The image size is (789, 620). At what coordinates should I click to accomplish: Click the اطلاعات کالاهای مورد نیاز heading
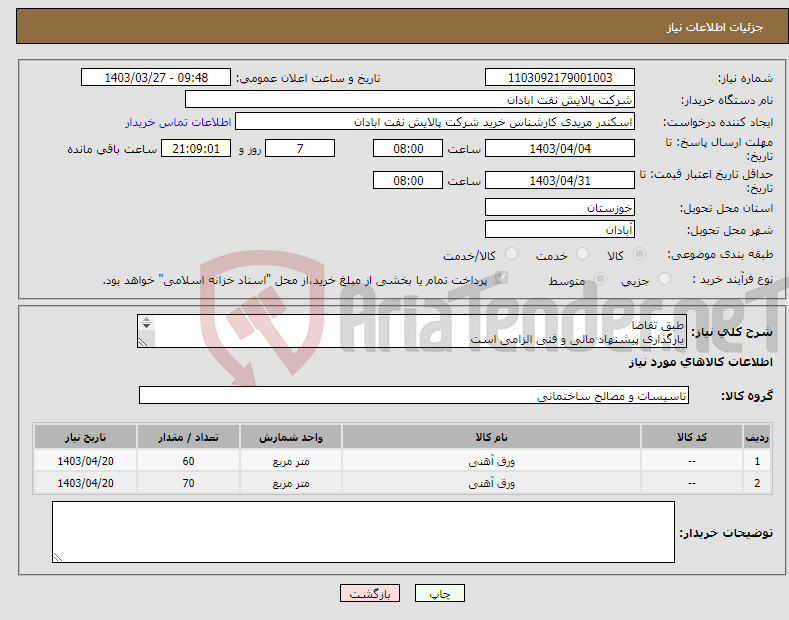(700, 362)
